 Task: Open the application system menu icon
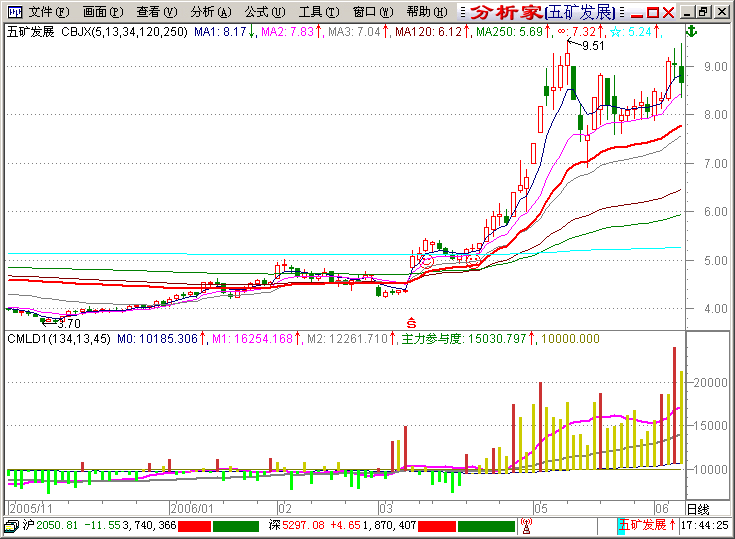click(x=14, y=12)
